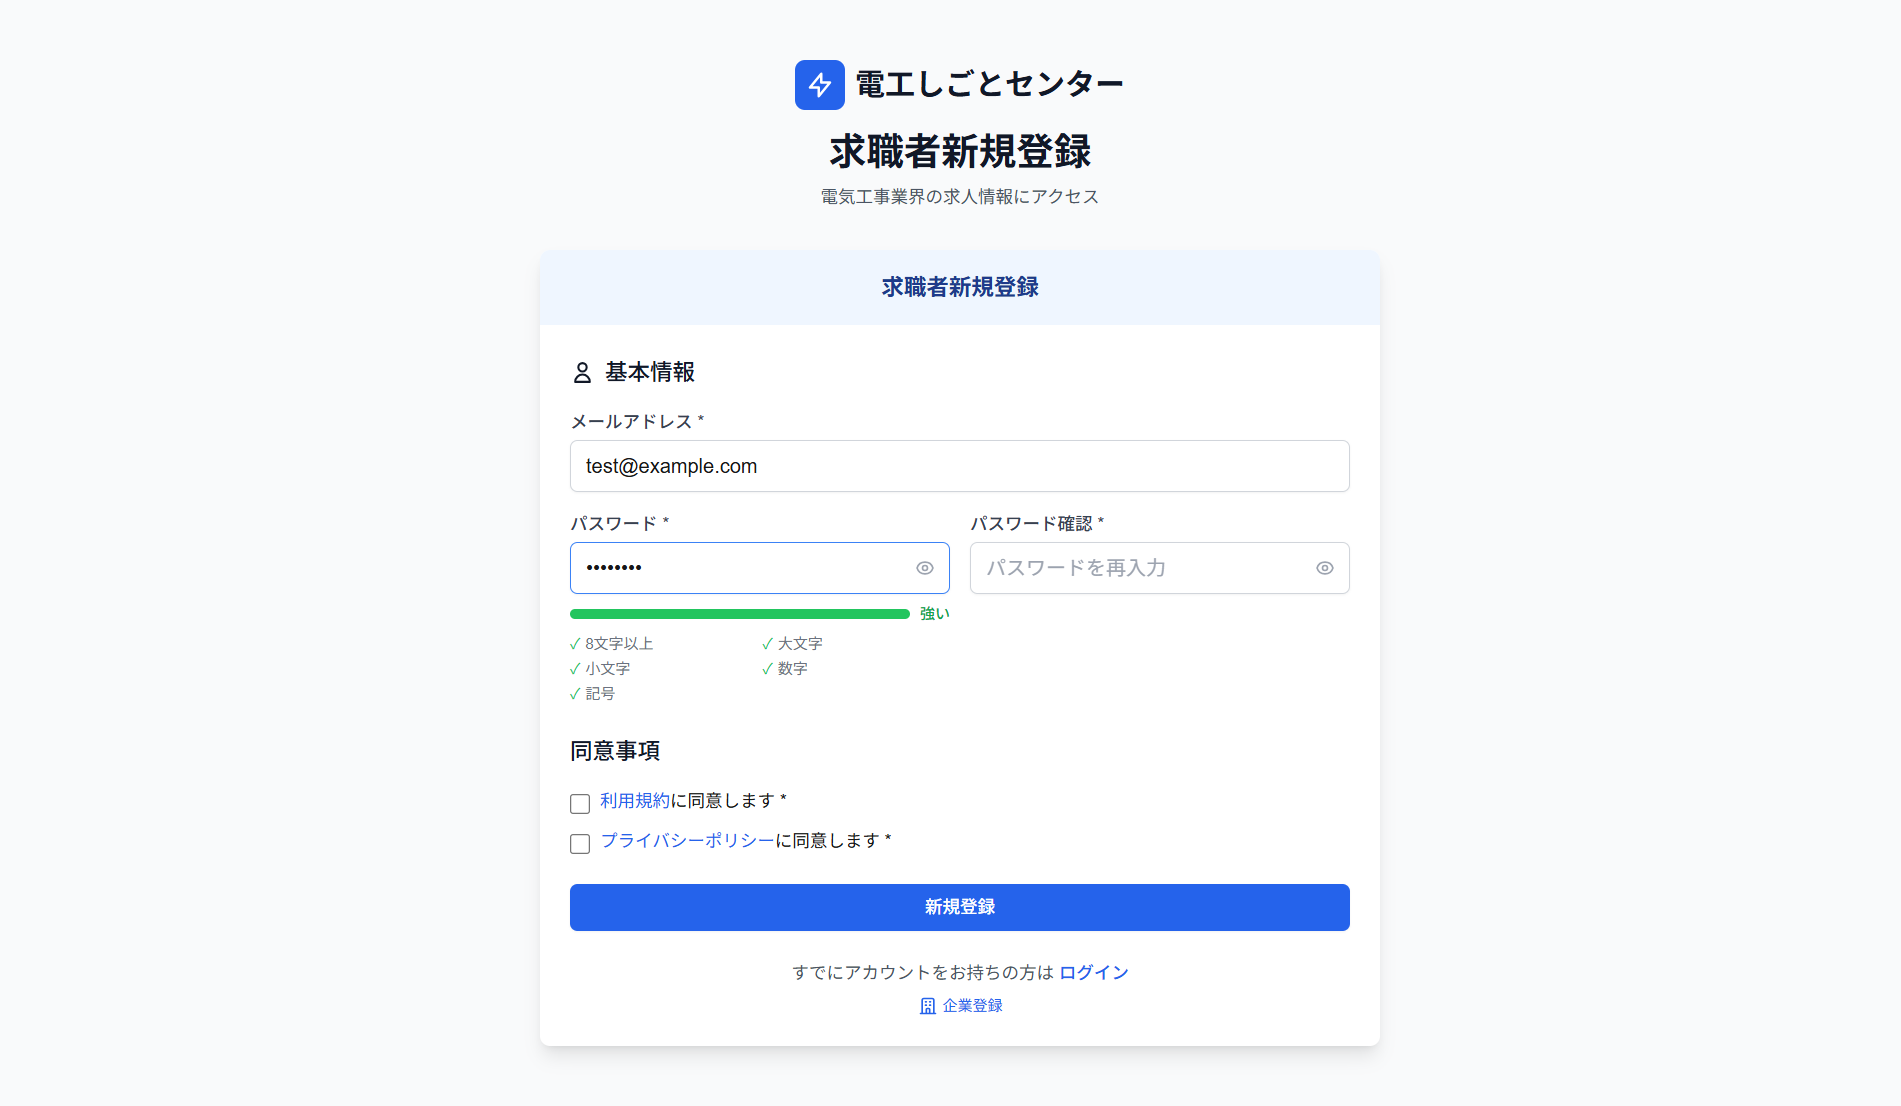Click the ログイン link

(x=1093, y=971)
